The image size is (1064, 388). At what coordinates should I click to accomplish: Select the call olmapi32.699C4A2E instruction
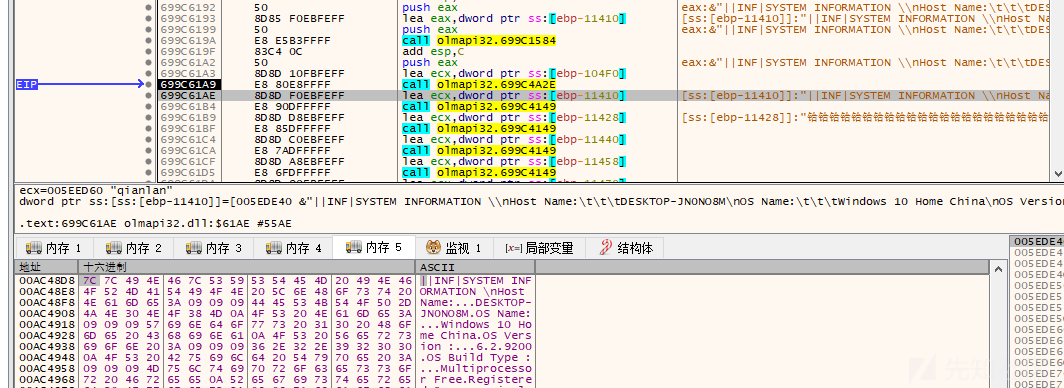[479, 84]
